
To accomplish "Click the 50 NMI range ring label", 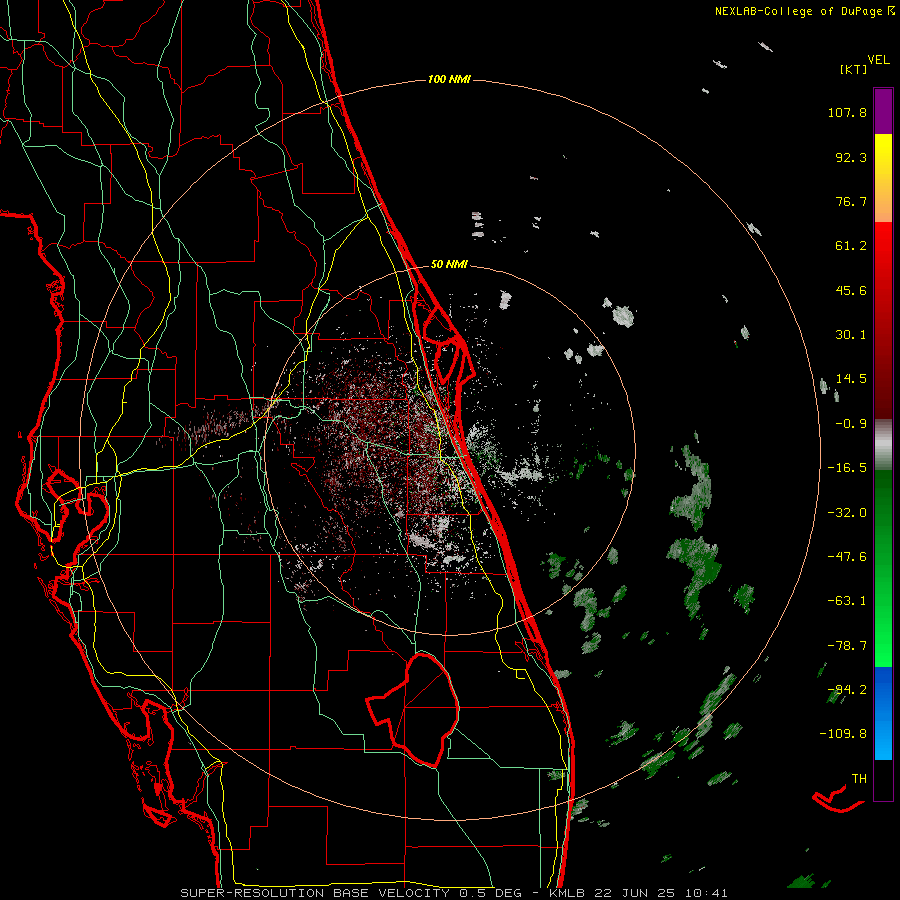I will (449, 264).
